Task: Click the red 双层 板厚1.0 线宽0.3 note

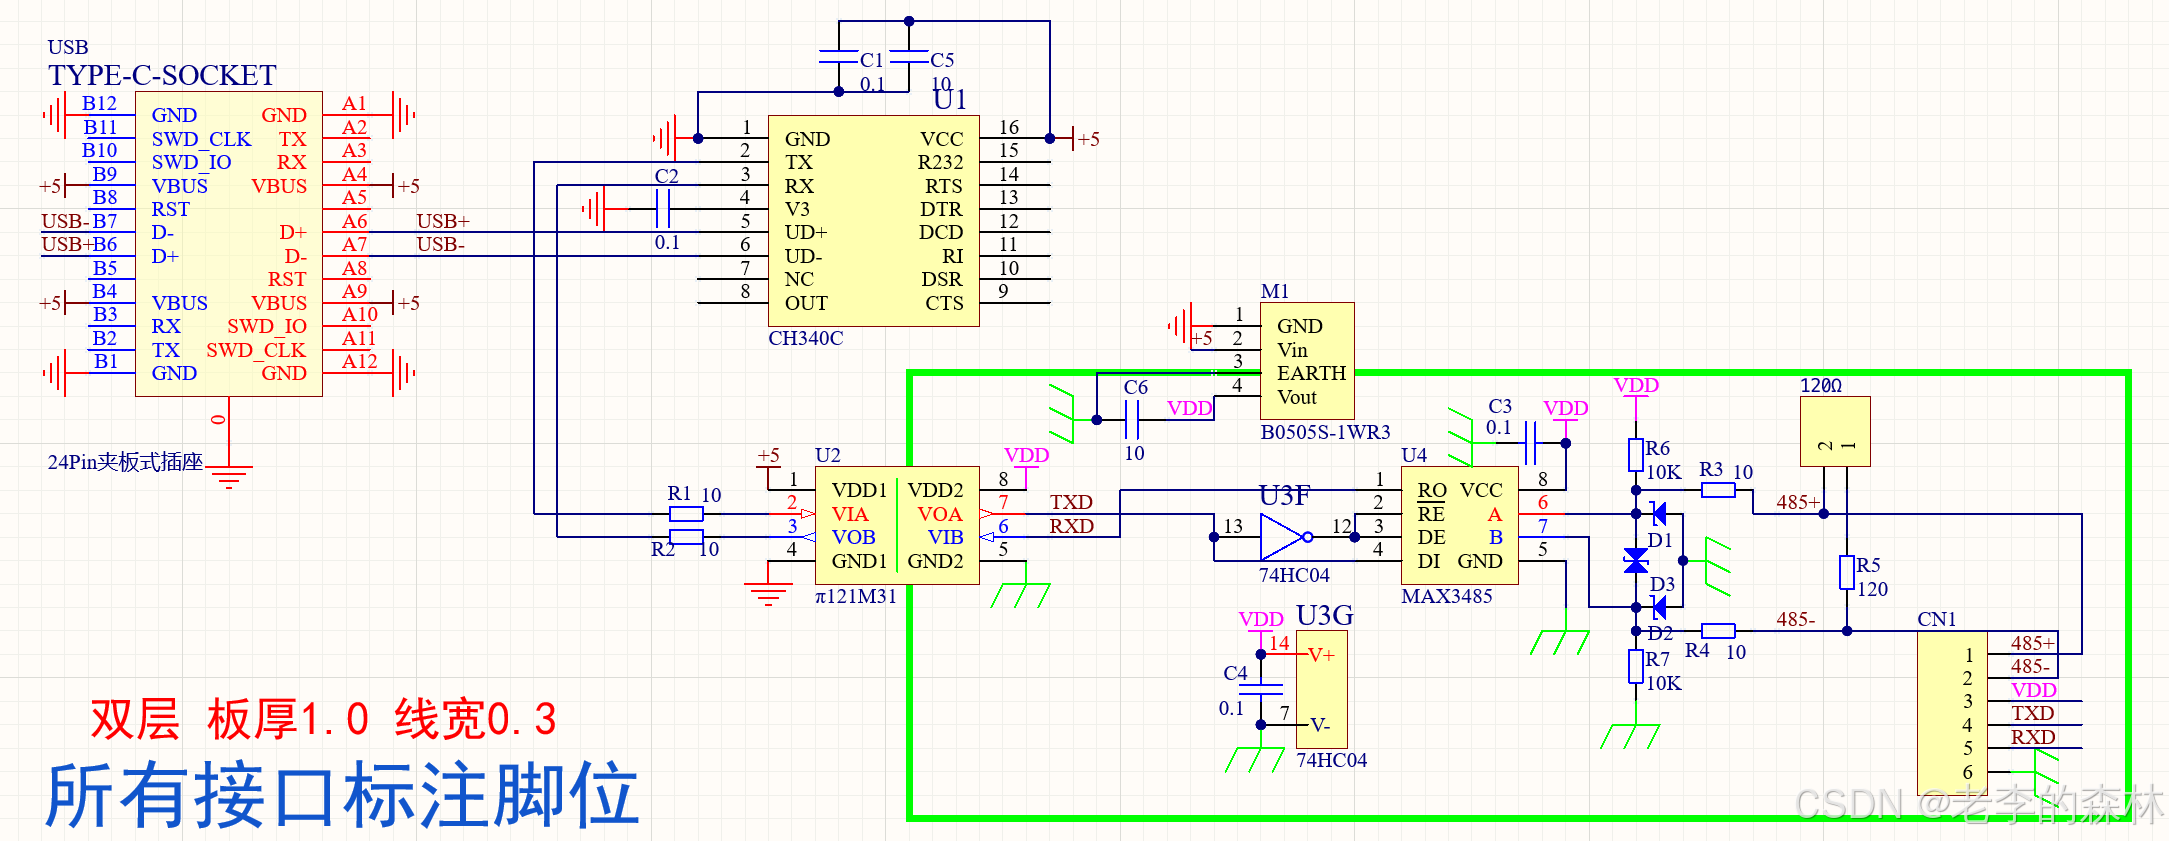Action: coord(323,719)
